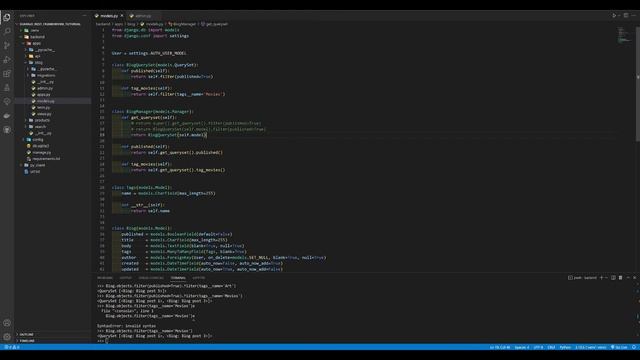This screenshot has width=640, height=360.
Task: Open the Source Control view
Action: [7, 45]
